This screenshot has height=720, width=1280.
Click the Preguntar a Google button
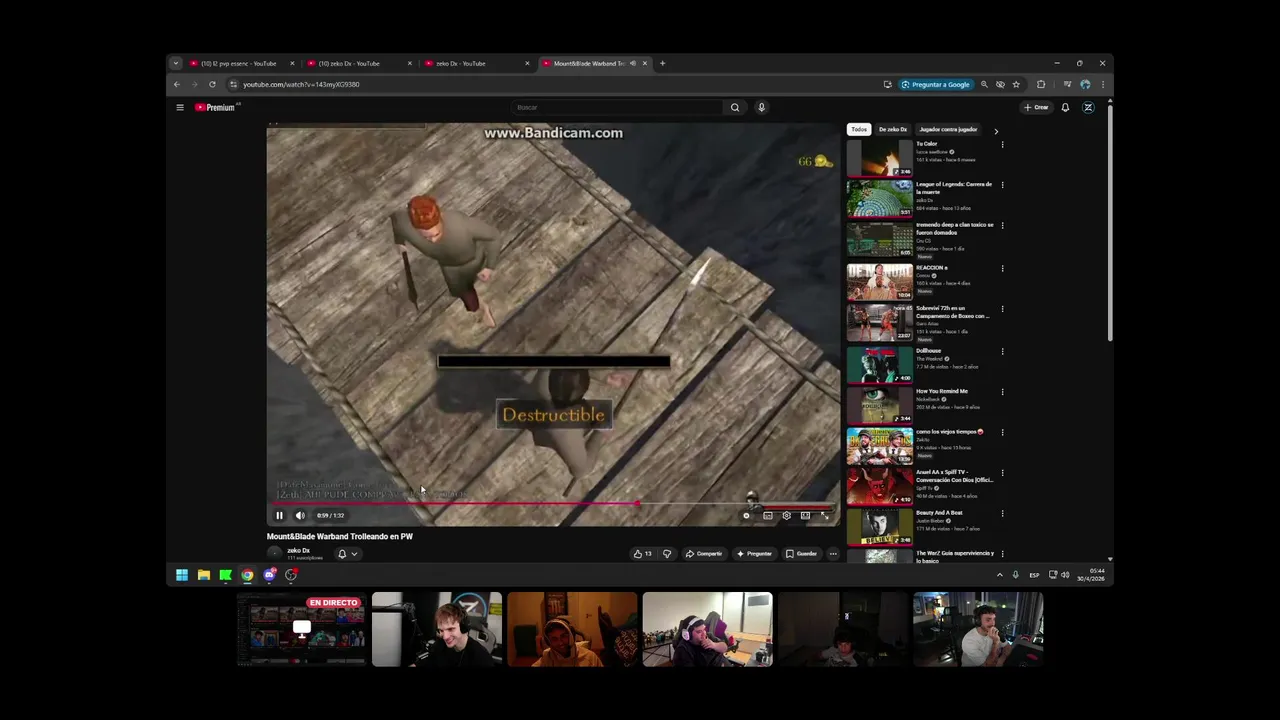(x=935, y=84)
